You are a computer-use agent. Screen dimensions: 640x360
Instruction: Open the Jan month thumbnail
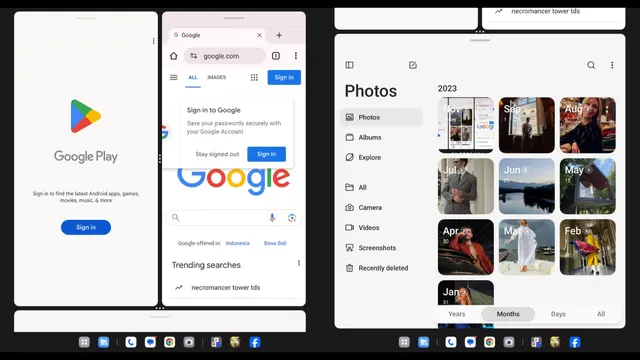466,293
